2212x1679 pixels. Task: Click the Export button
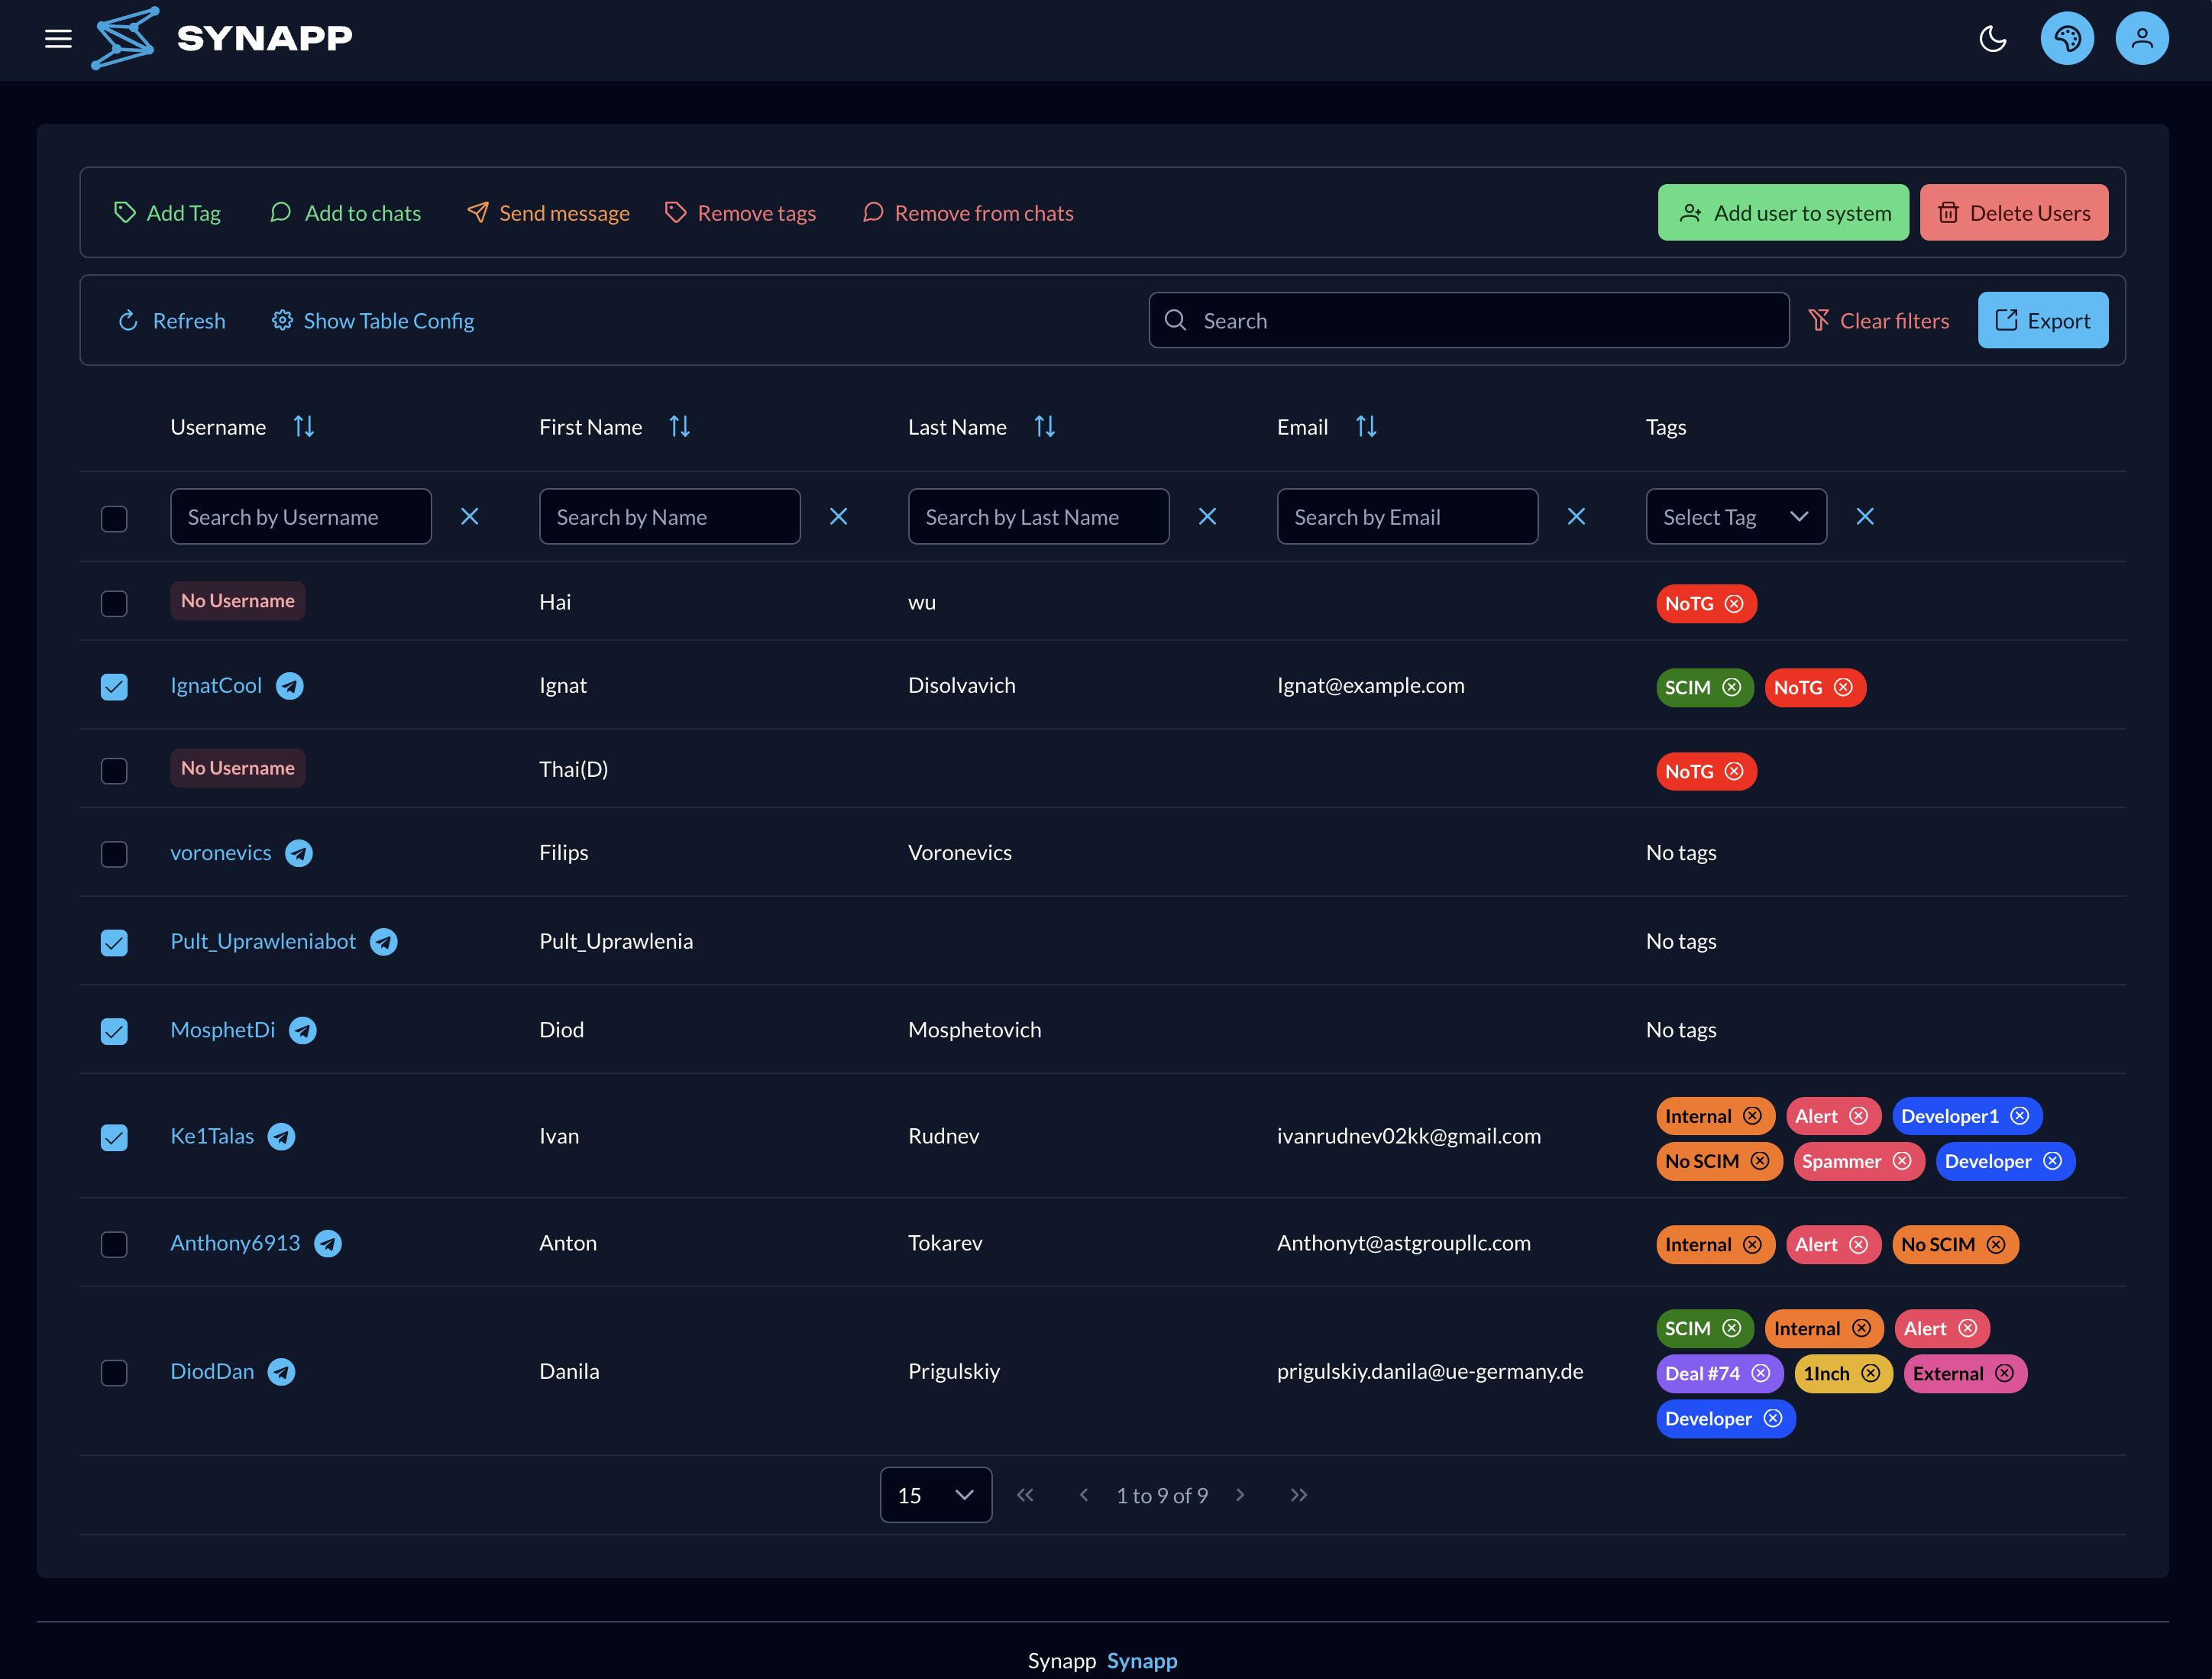[x=2043, y=321]
